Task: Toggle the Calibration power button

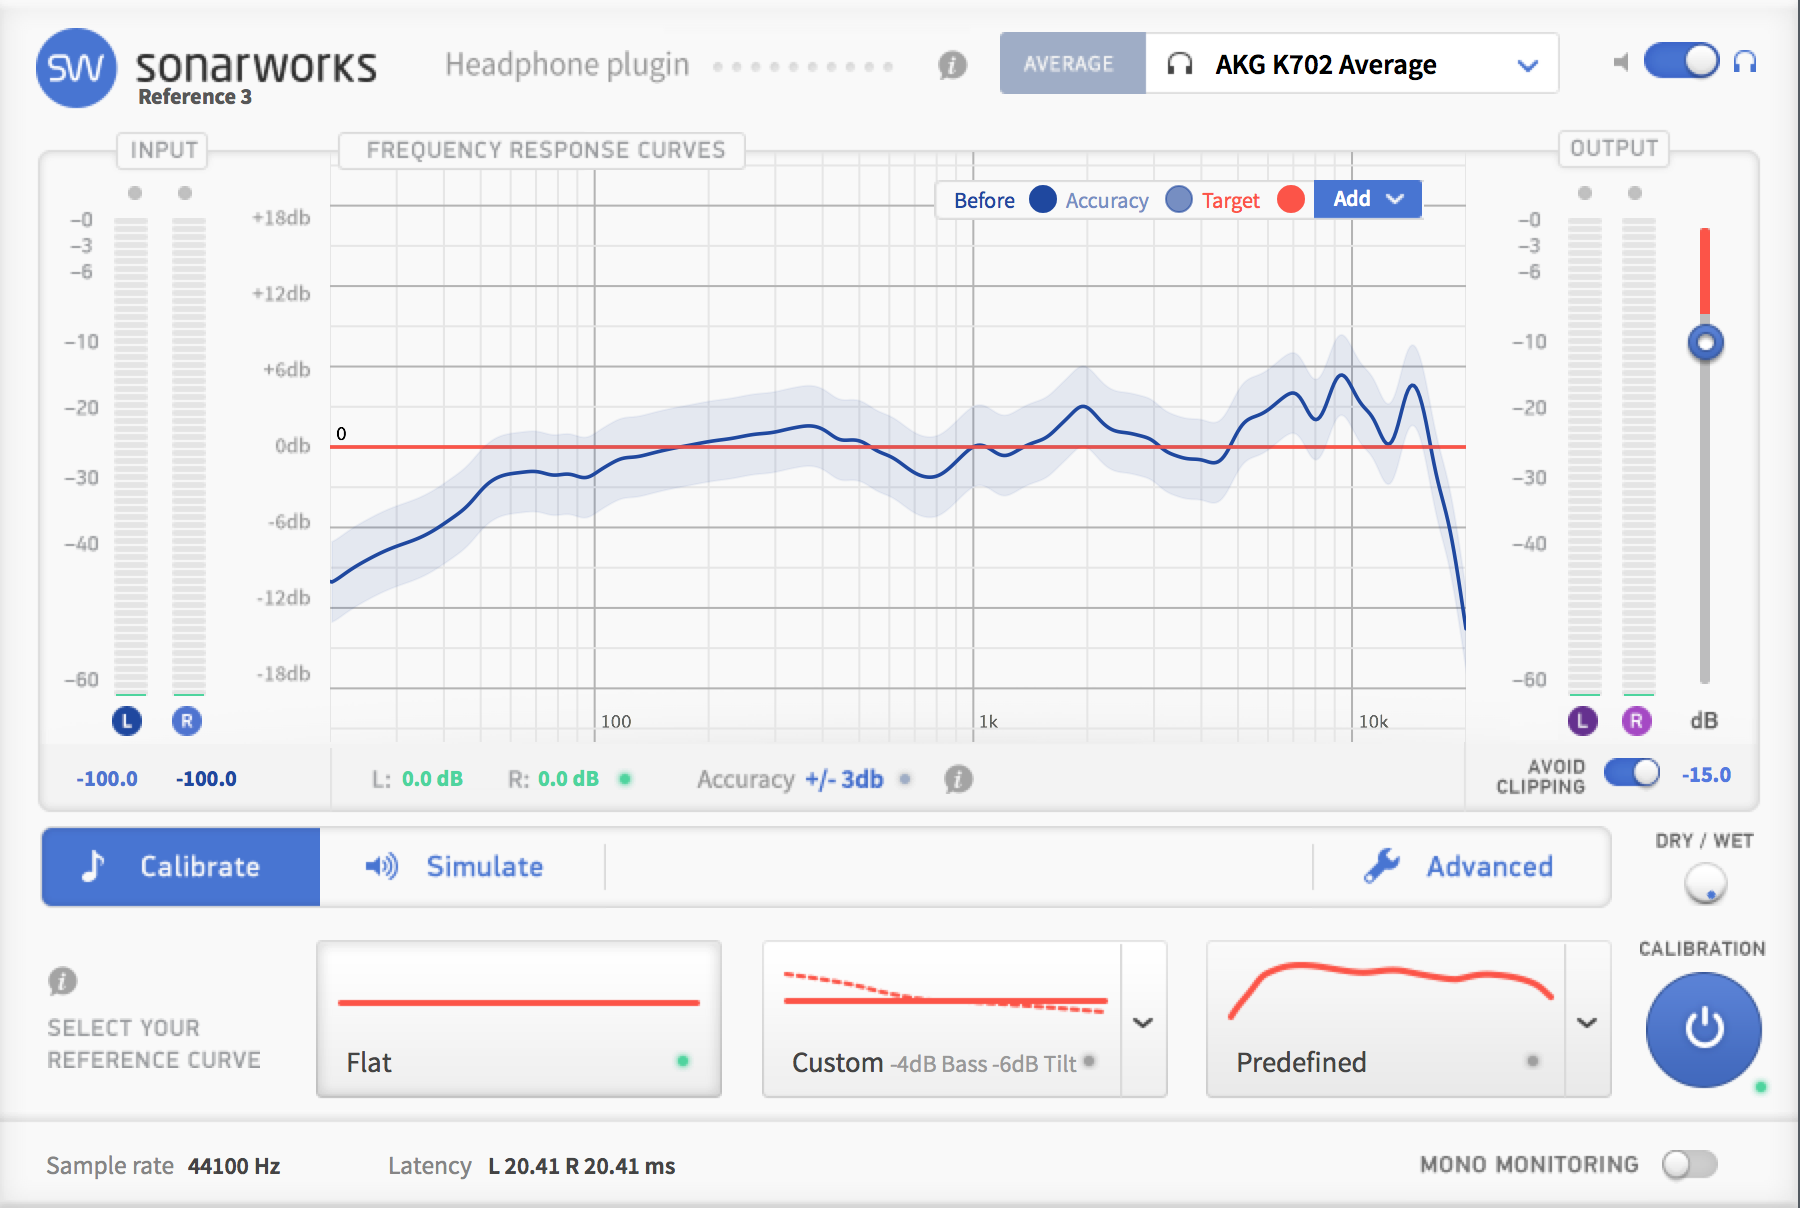Action: coord(1704,1029)
